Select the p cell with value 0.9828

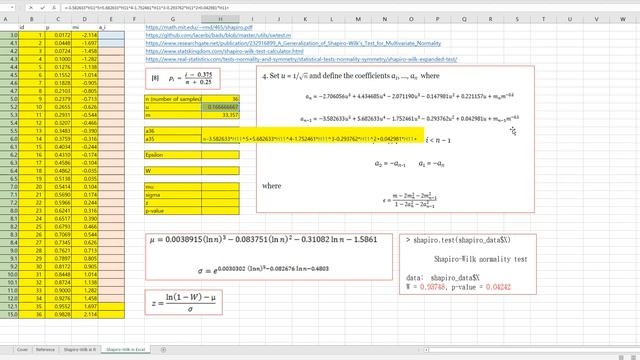58,314
